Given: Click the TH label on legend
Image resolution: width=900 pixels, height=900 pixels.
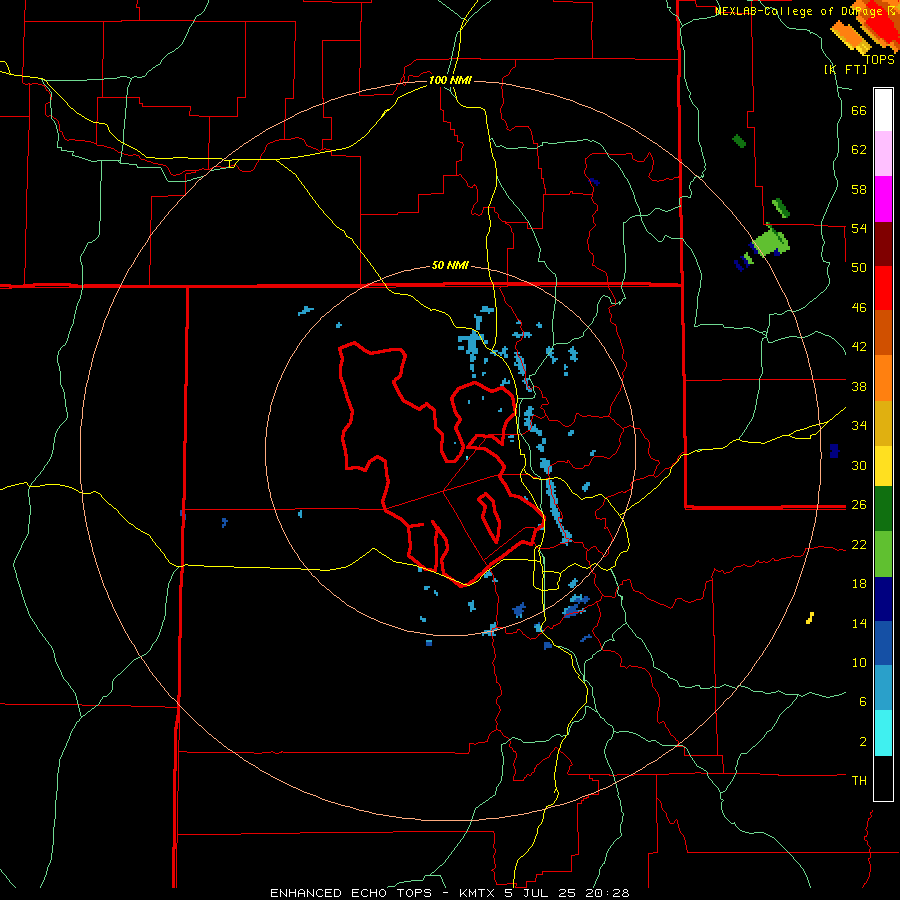Looking at the screenshot, I should (859, 781).
